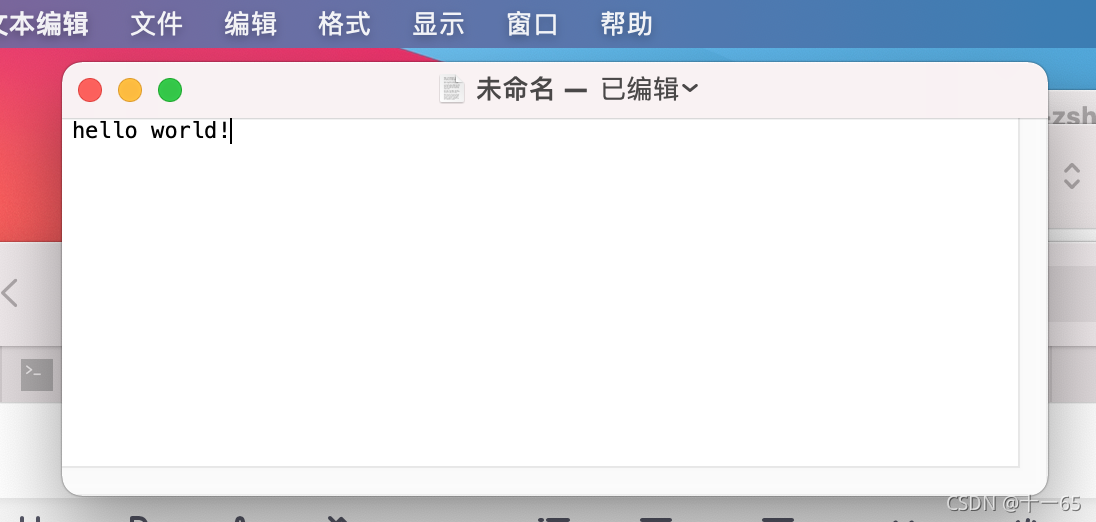Minimize the window using the yellow button
The width and height of the screenshot is (1096, 522).
click(130, 90)
